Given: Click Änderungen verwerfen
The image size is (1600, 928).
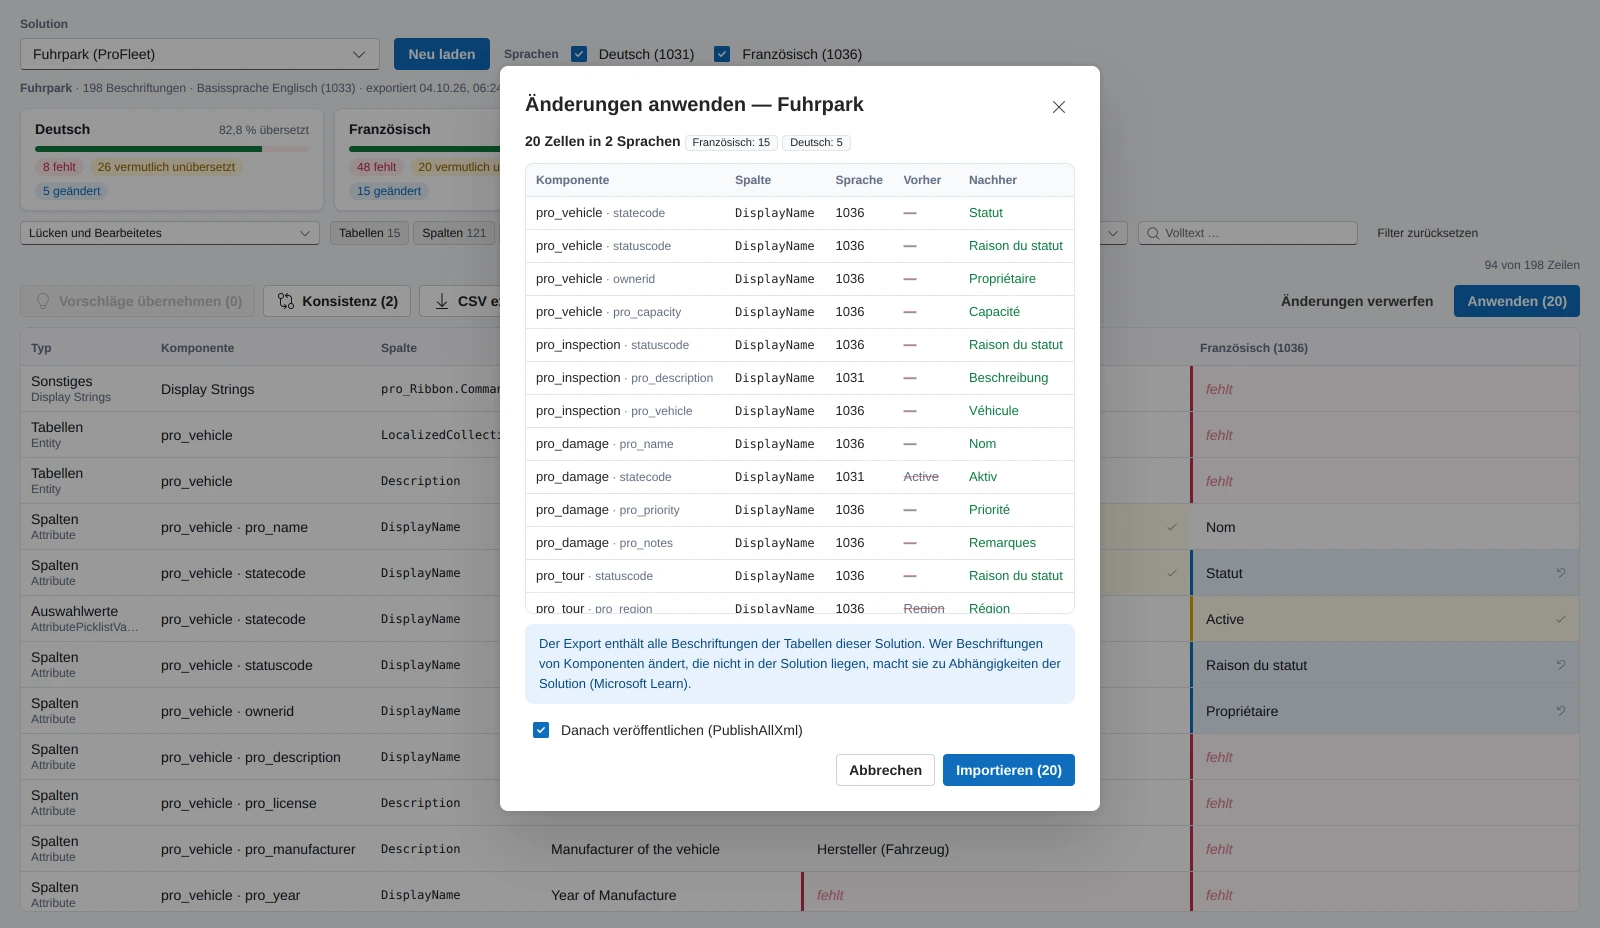Looking at the screenshot, I should 1357,301.
